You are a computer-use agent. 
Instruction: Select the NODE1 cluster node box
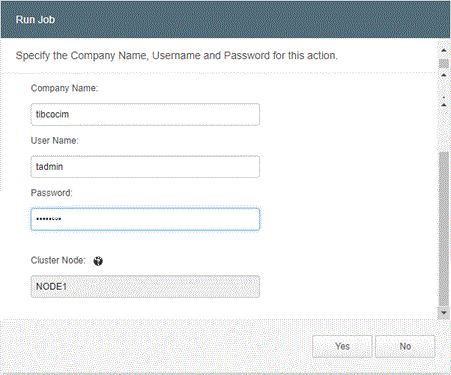click(145, 286)
